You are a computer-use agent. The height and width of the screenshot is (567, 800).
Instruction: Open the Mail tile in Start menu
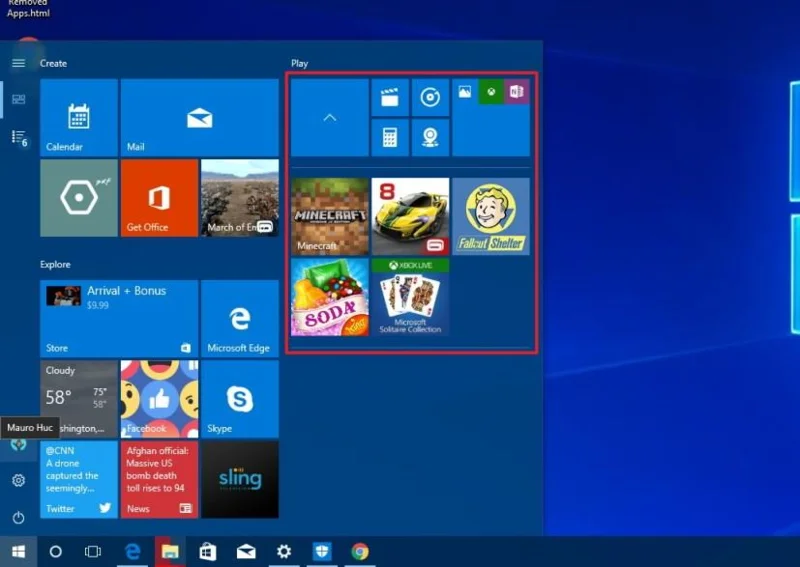click(199, 117)
